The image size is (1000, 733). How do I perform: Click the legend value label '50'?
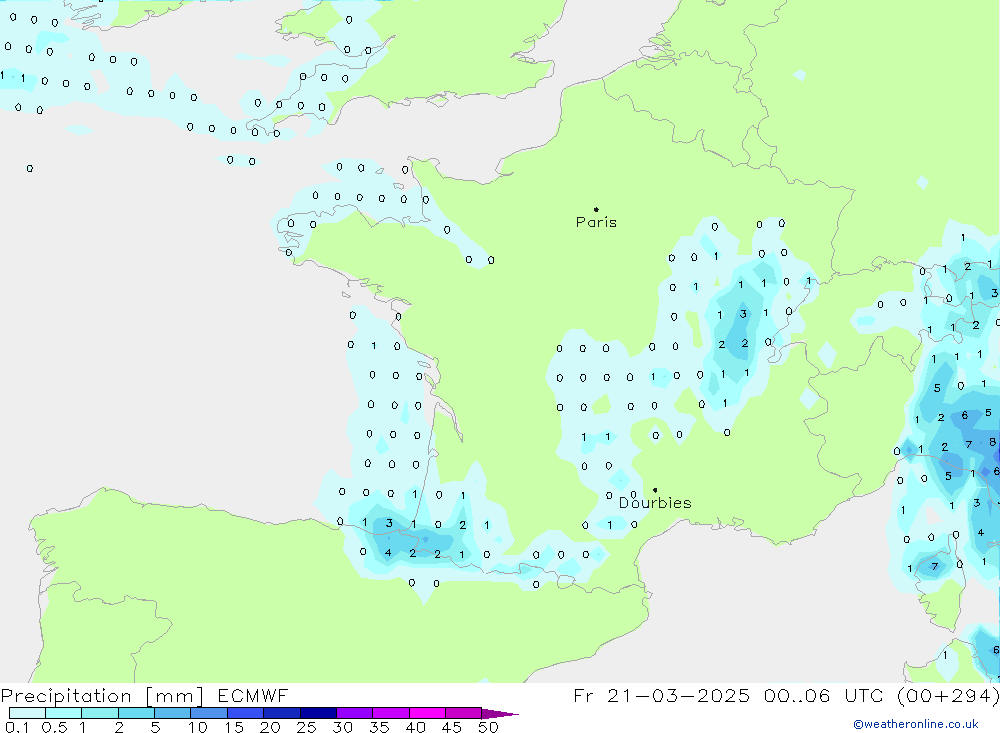(488, 727)
